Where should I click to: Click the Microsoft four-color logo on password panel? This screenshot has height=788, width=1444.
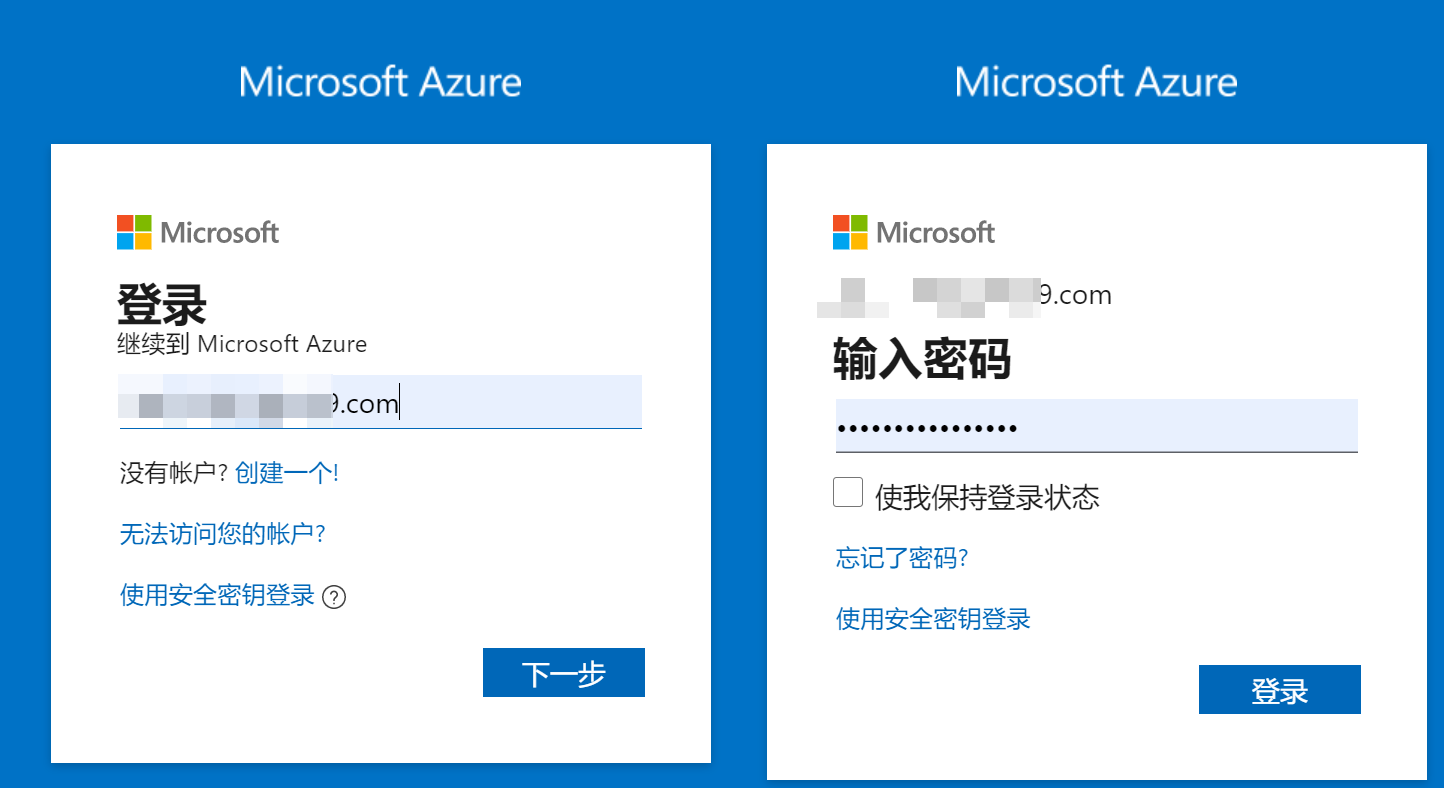click(x=850, y=232)
